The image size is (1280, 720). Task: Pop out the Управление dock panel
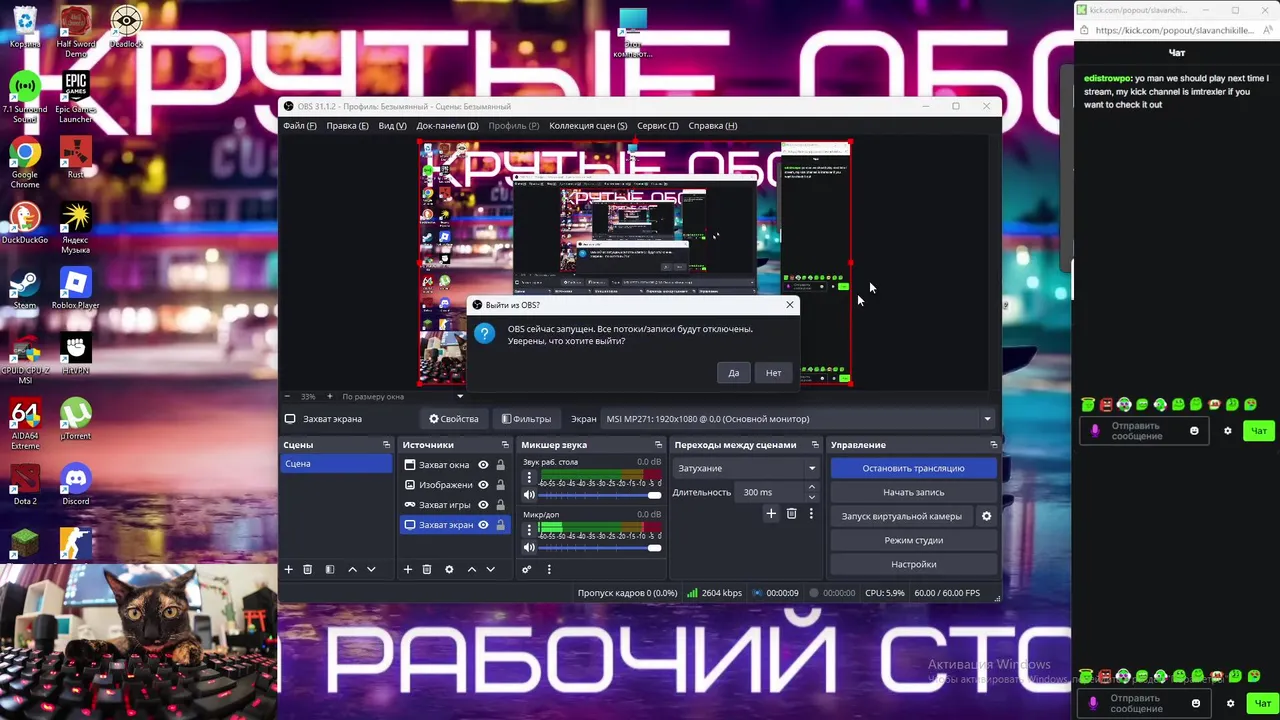point(993,444)
